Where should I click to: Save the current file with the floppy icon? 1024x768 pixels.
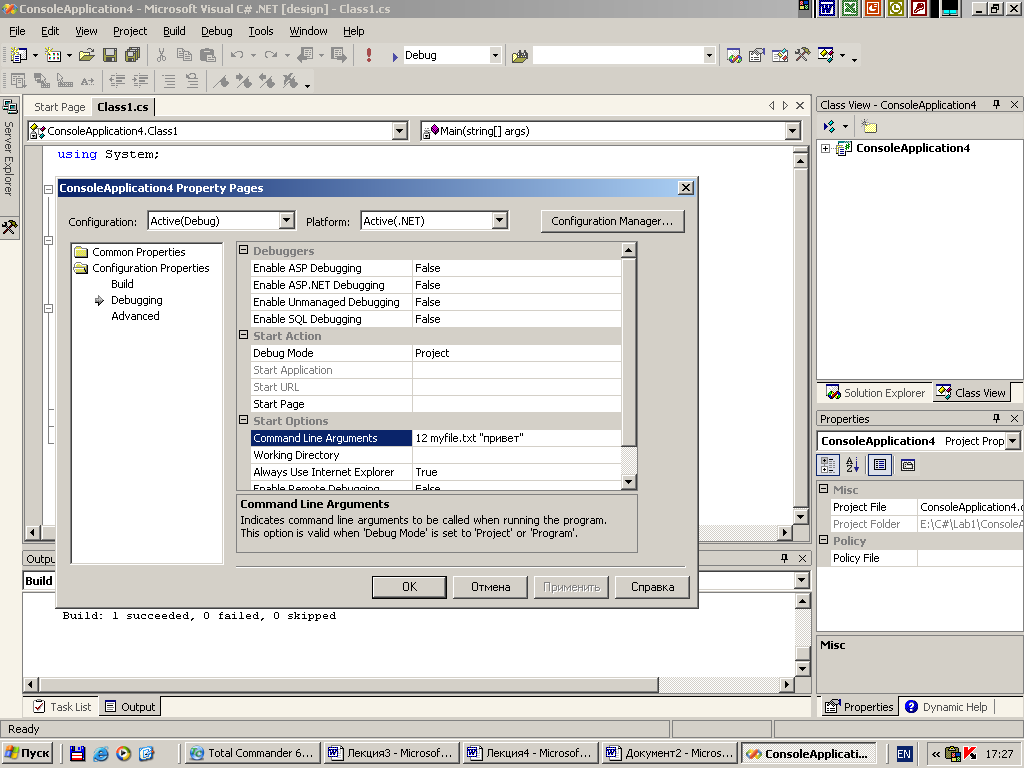[x=110, y=56]
